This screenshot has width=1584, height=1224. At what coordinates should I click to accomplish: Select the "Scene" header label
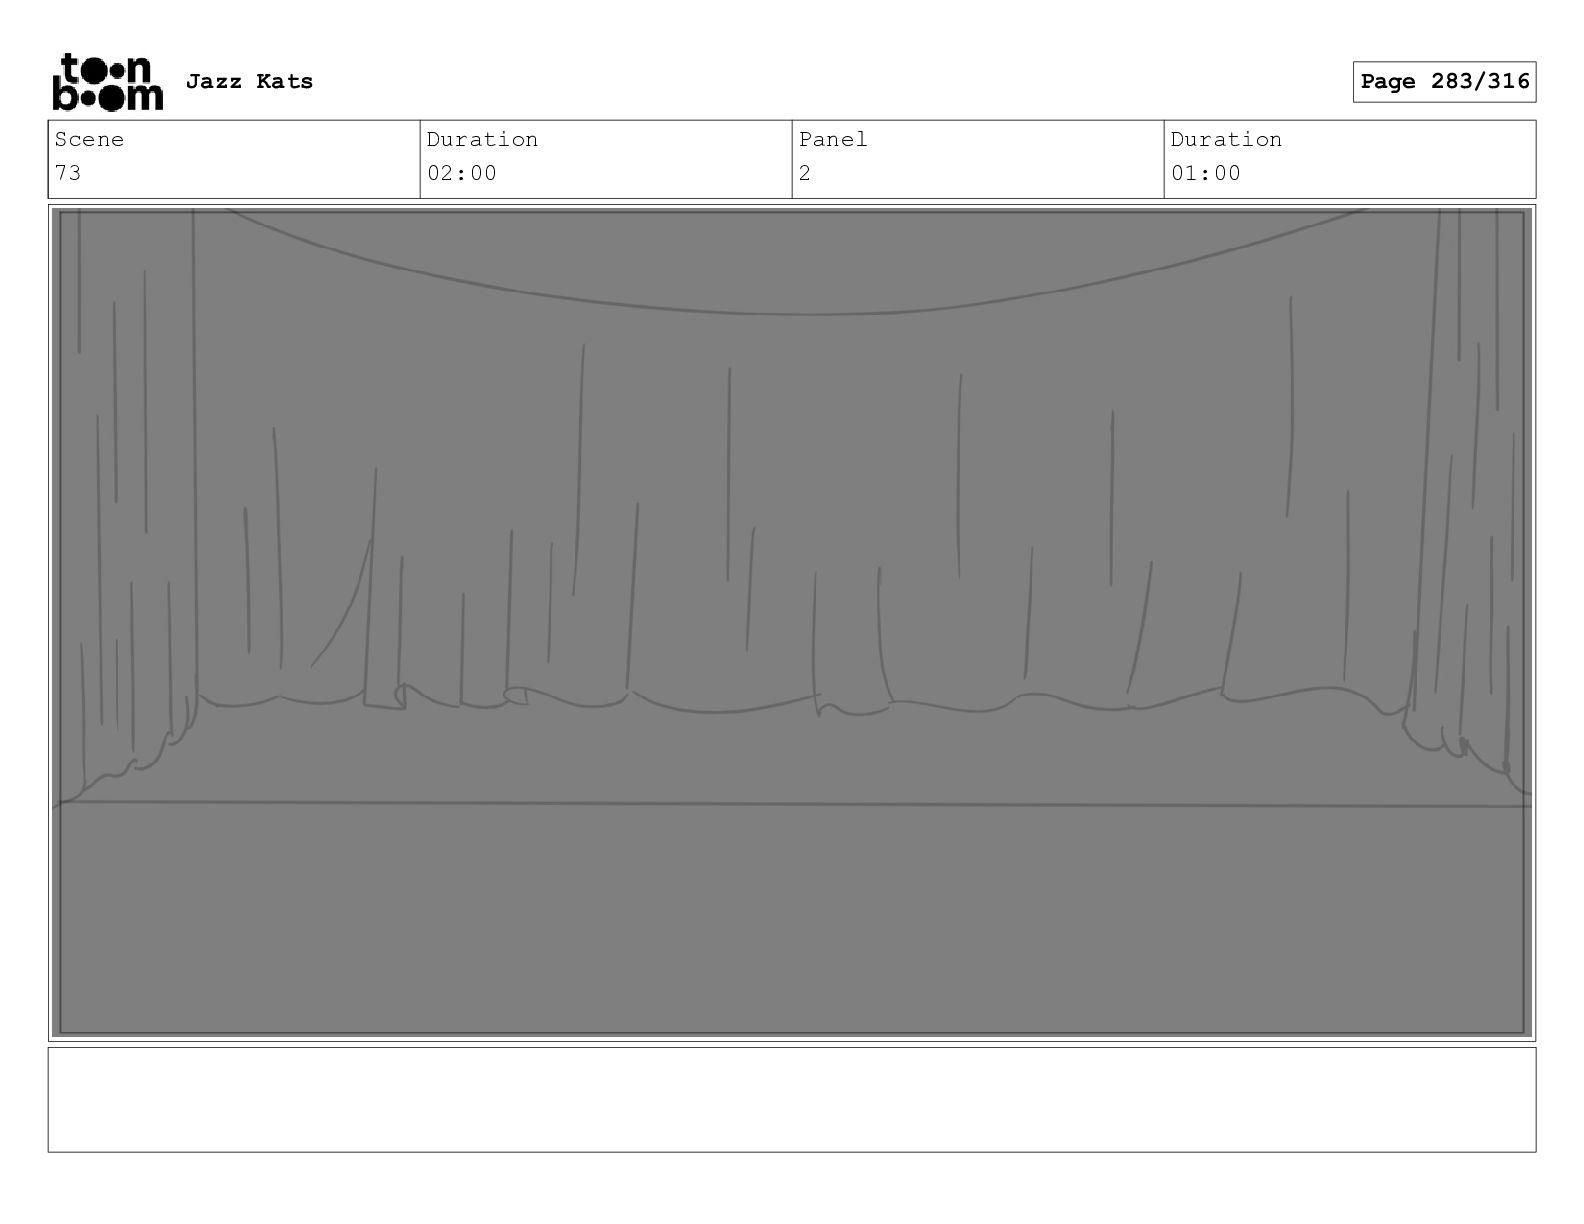[x=89, y=139]
